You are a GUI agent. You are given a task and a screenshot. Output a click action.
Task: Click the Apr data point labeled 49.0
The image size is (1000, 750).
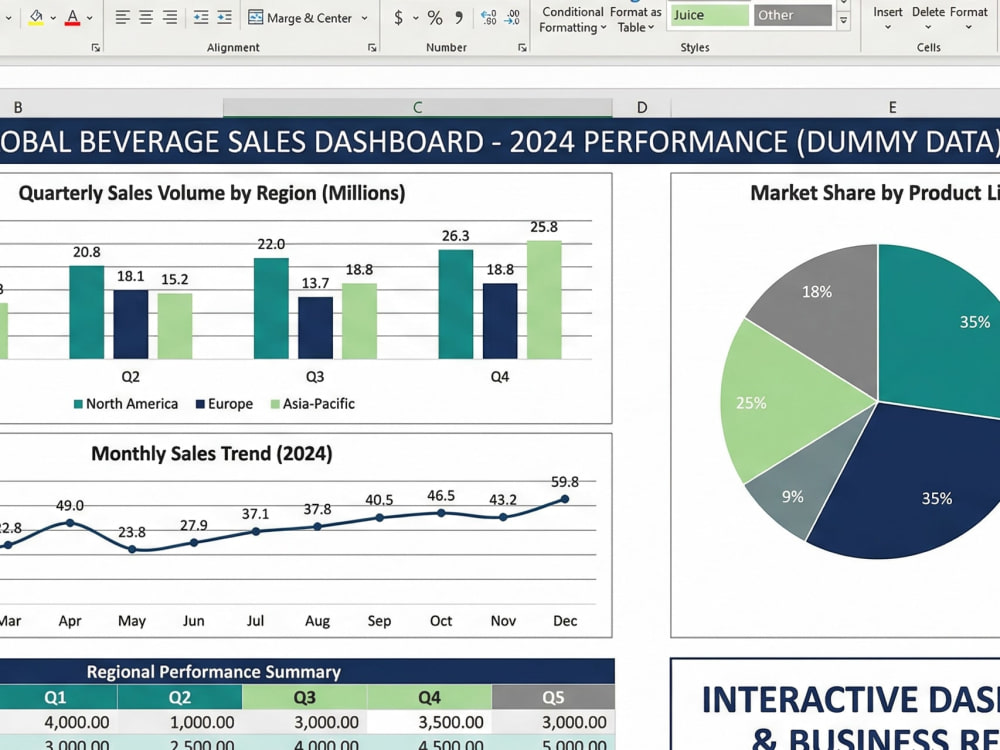coord(70,522)
